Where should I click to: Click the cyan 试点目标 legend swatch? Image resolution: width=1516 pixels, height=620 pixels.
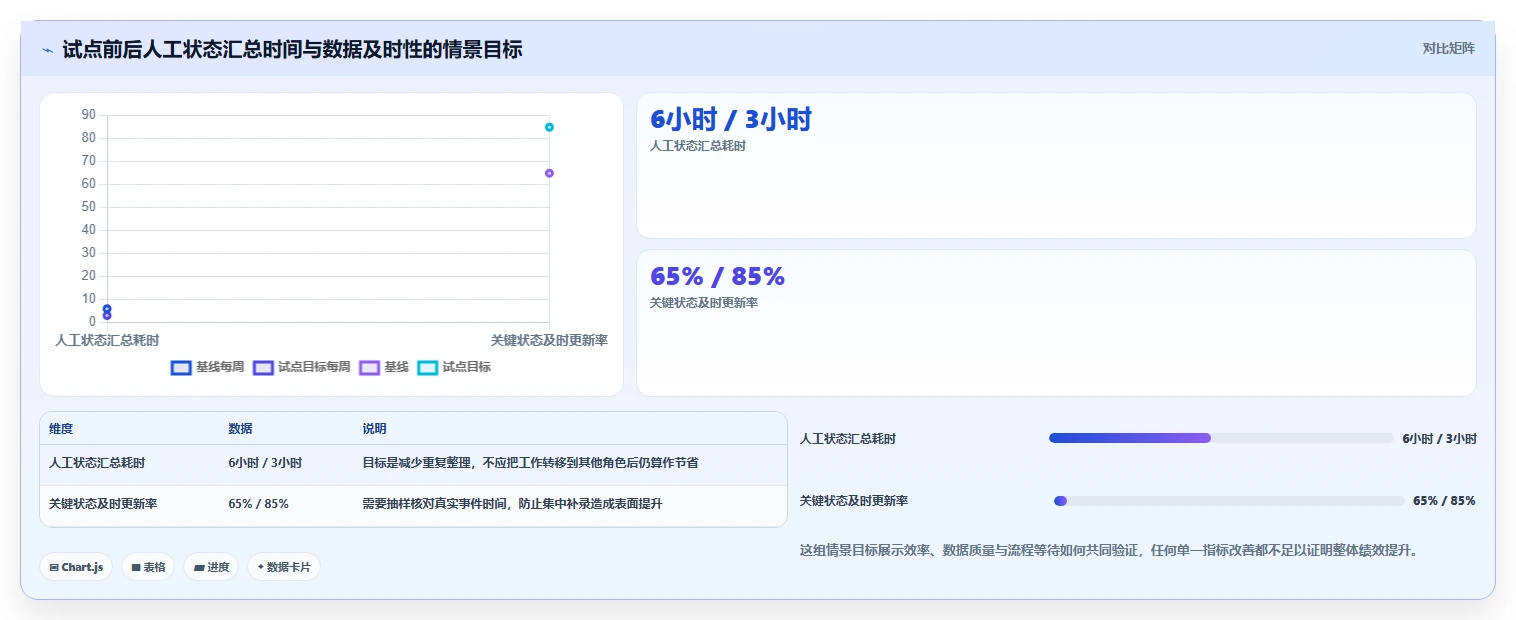coord(427,367)
